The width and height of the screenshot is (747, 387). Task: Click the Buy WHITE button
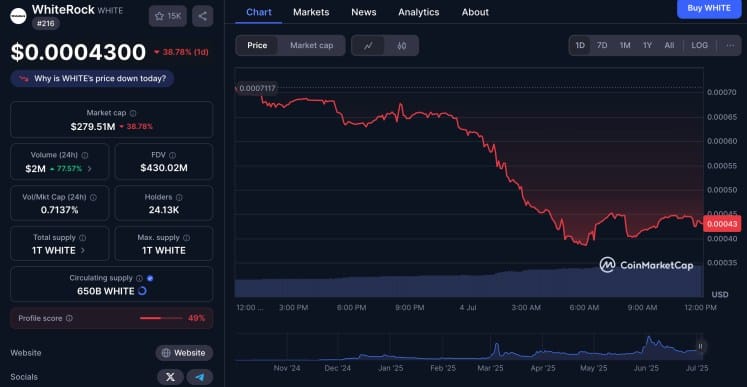coord(709,9)
